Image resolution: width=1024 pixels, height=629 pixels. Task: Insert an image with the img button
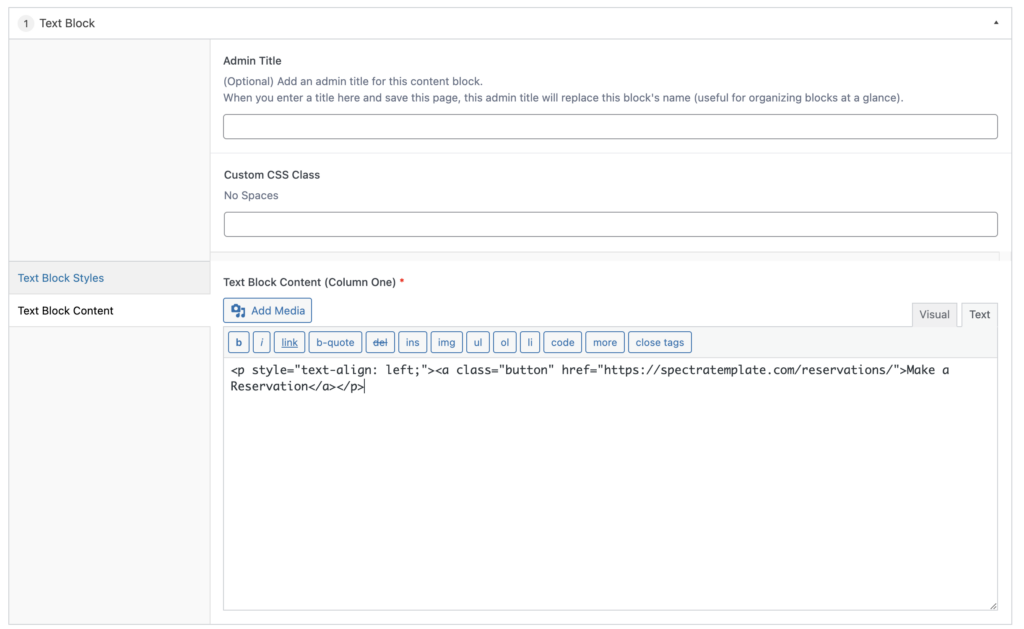point(447,342)
